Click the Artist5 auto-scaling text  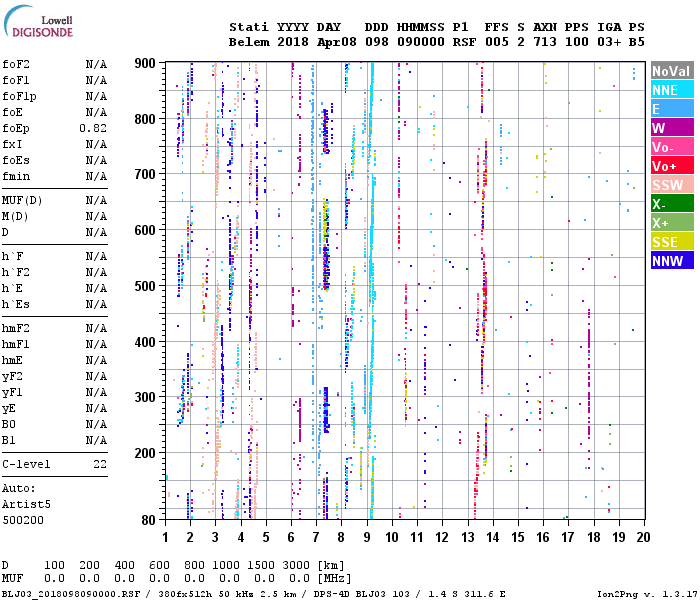[26, 504]
